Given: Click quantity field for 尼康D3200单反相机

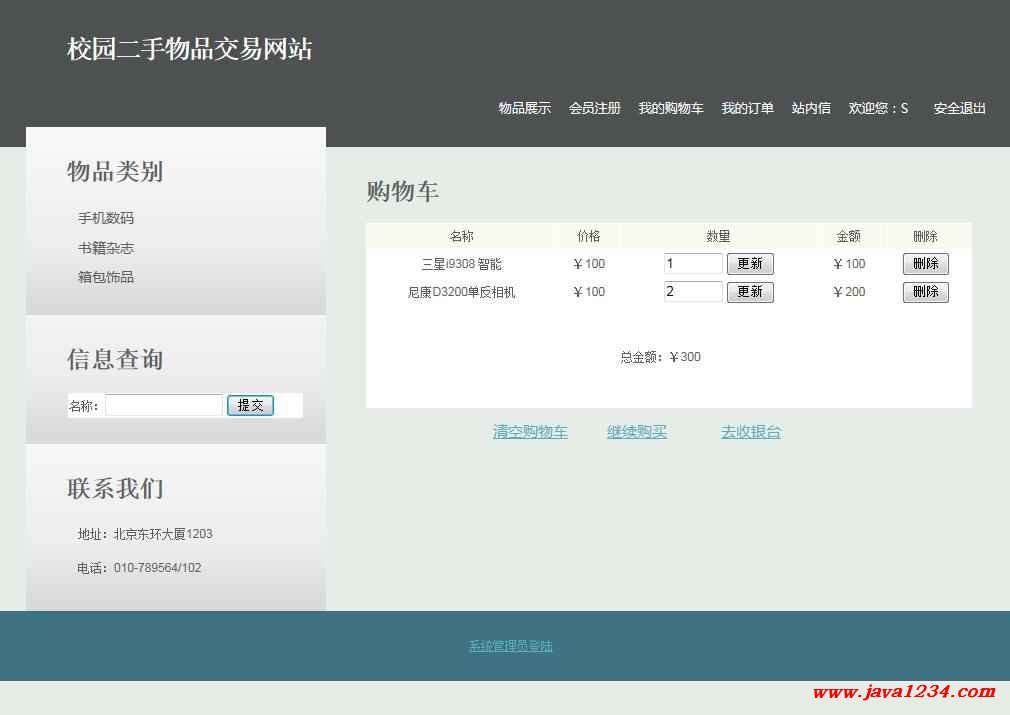Looking at the screenshot, I should pyautogui.click(x=692, y=292).
